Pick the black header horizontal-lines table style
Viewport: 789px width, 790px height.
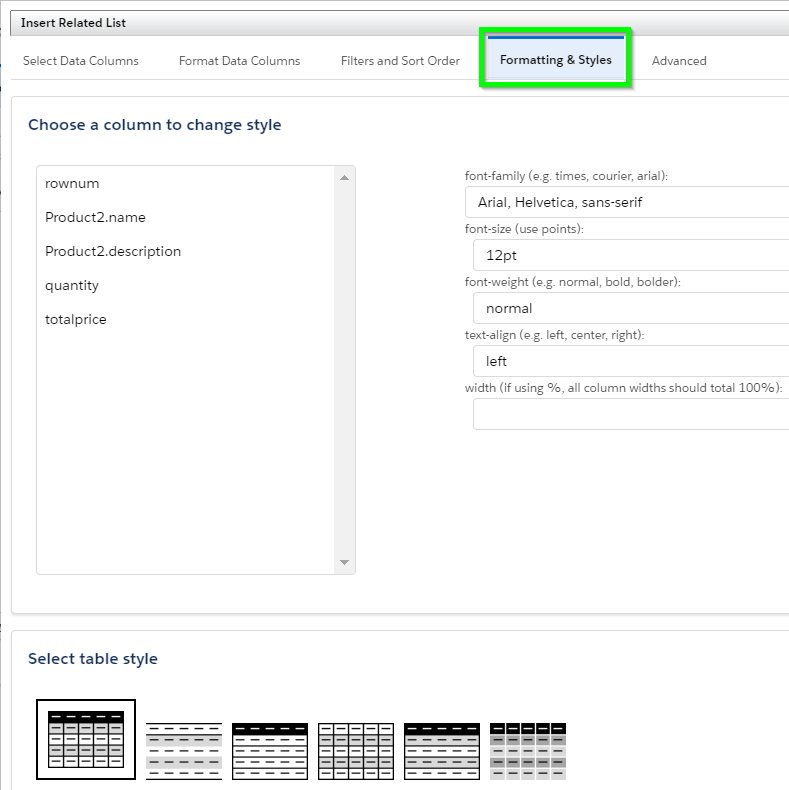pyautogui.click(x=270, y=751)
